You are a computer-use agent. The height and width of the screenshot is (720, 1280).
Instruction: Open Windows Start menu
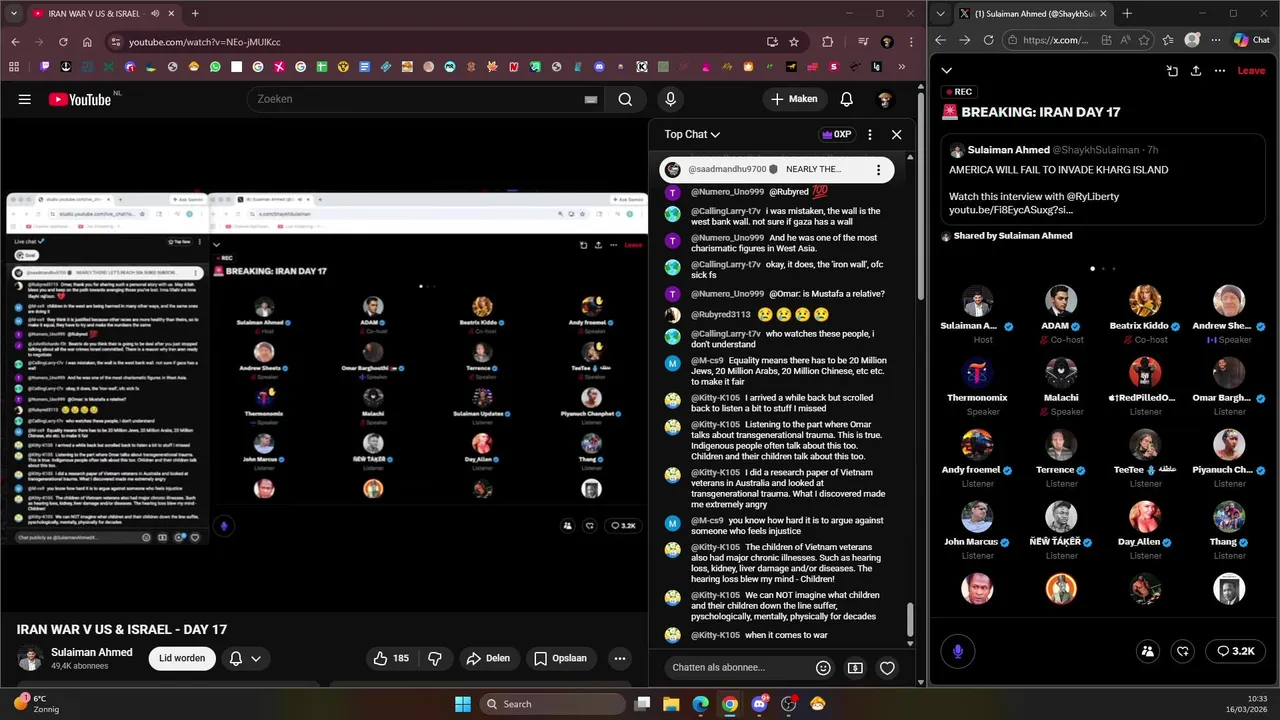click(463, 704)
